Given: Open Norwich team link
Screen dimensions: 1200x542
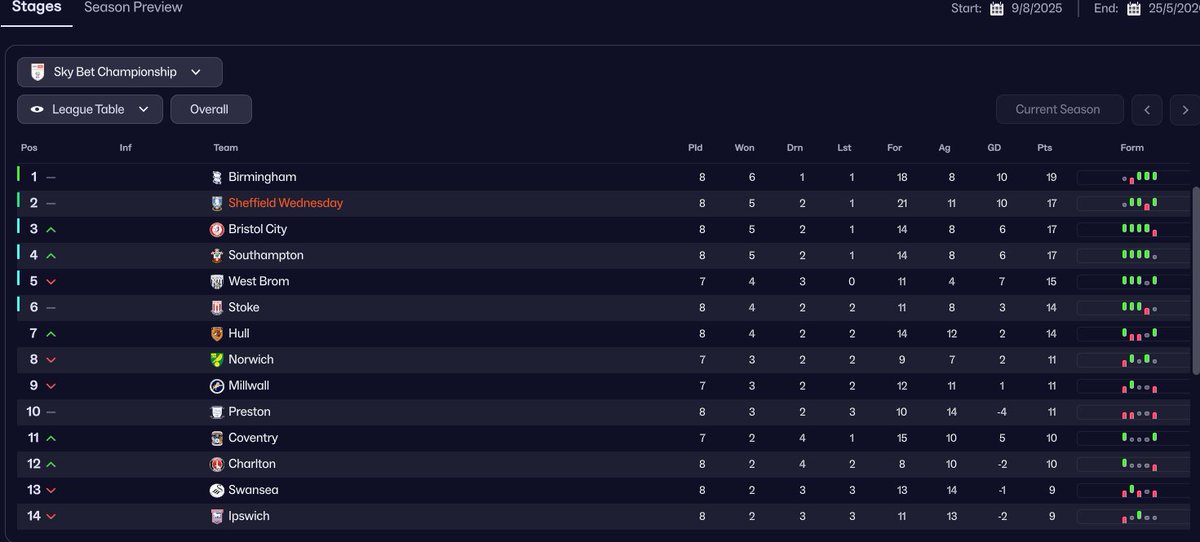Looking at the screenshot, I should (251, 359).
